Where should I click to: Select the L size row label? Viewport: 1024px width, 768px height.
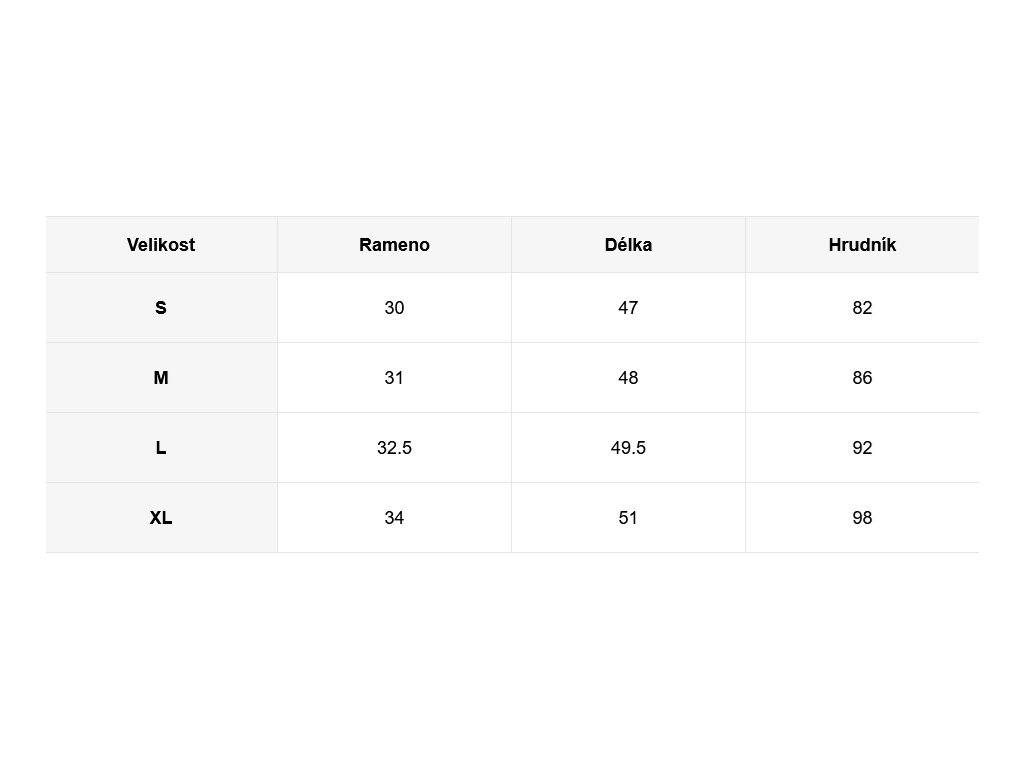tap(161, 448)
